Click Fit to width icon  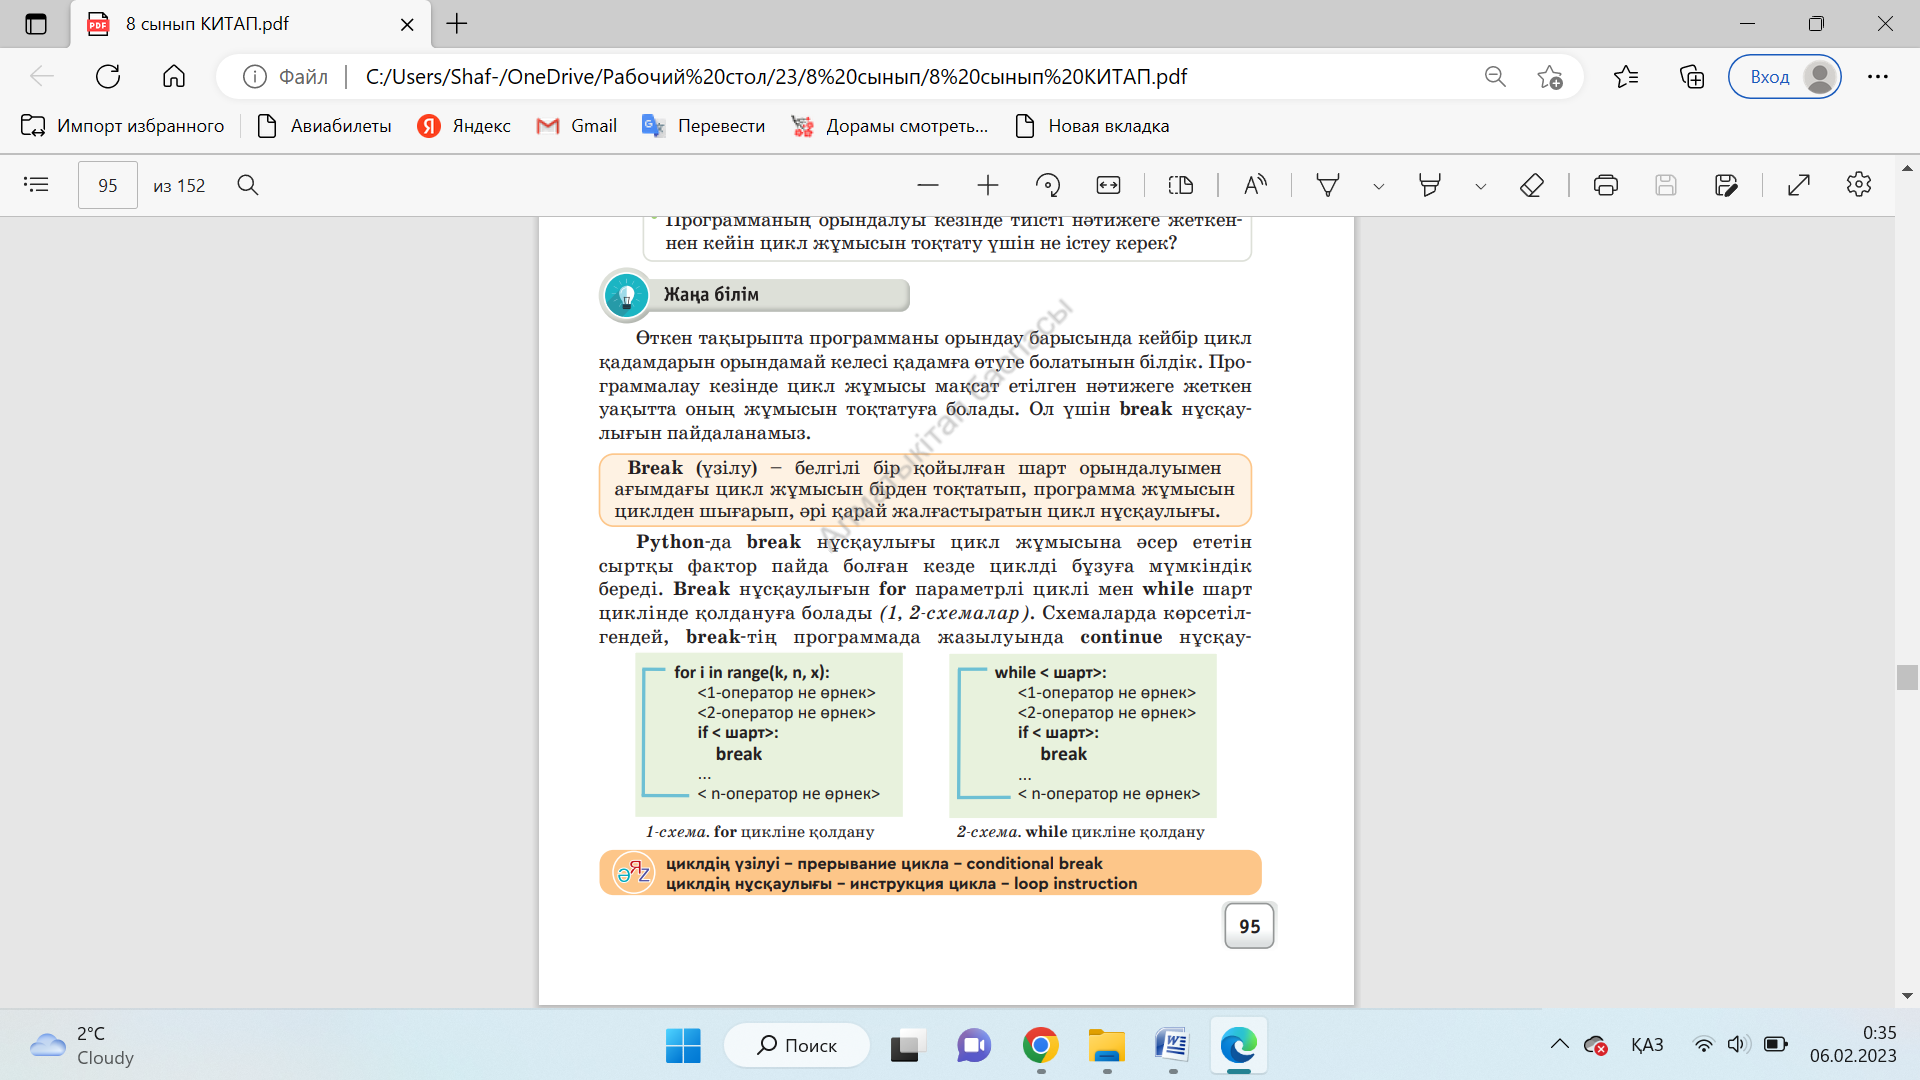point(1108,185)
